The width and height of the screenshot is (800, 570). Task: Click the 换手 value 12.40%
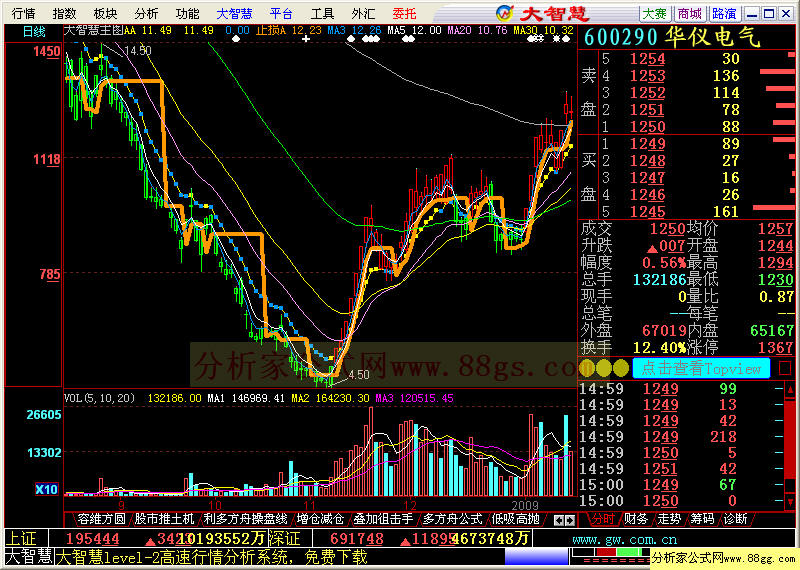pos(659,348)
